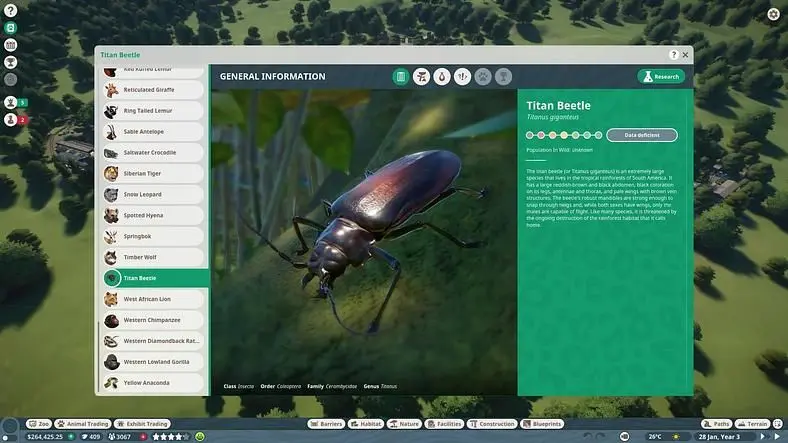This screenshot has width=788, height=443.
Task: Click the Research button
Action: (x=661, y=77)
